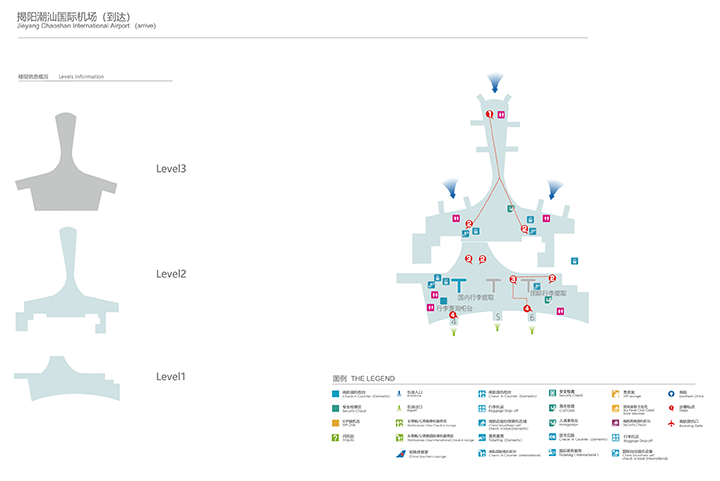This screenshot has height=481, width=720.
Task: Click the green Inquiry question mark legend icon
Action: pyautogui.click(x=337, y=437)
